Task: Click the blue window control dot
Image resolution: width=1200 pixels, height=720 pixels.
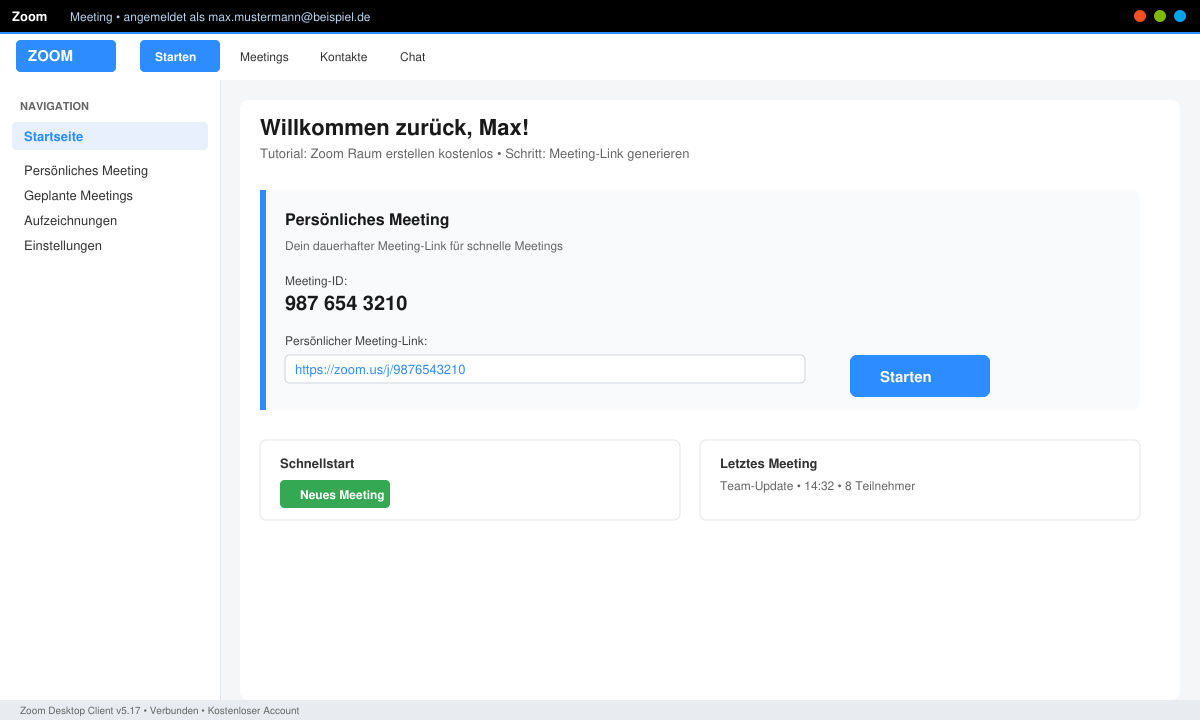Action: (x=1180, y=16)
